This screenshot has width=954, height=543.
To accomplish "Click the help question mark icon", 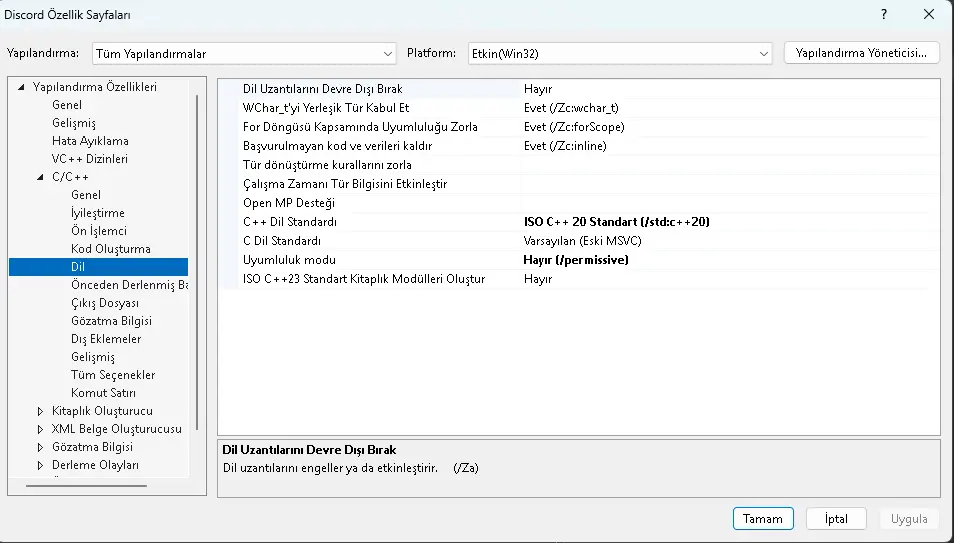I will pyautogui.click(x=883, y=14).
